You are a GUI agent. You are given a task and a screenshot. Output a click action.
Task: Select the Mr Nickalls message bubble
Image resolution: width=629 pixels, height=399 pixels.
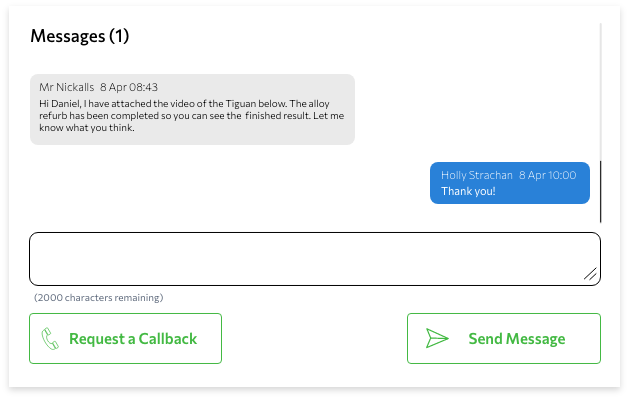point(193,109)
